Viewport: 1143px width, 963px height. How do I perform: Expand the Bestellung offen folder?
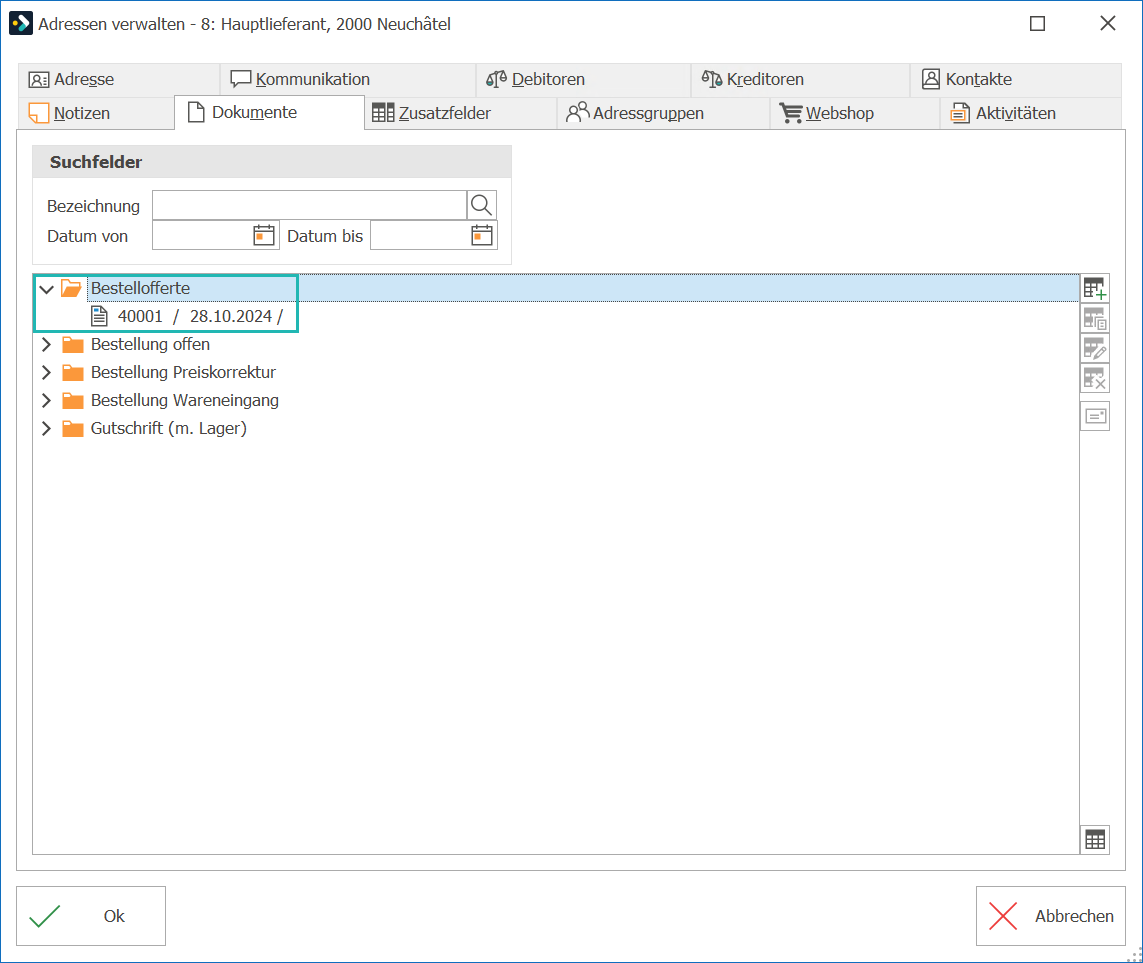pos(47,344)
